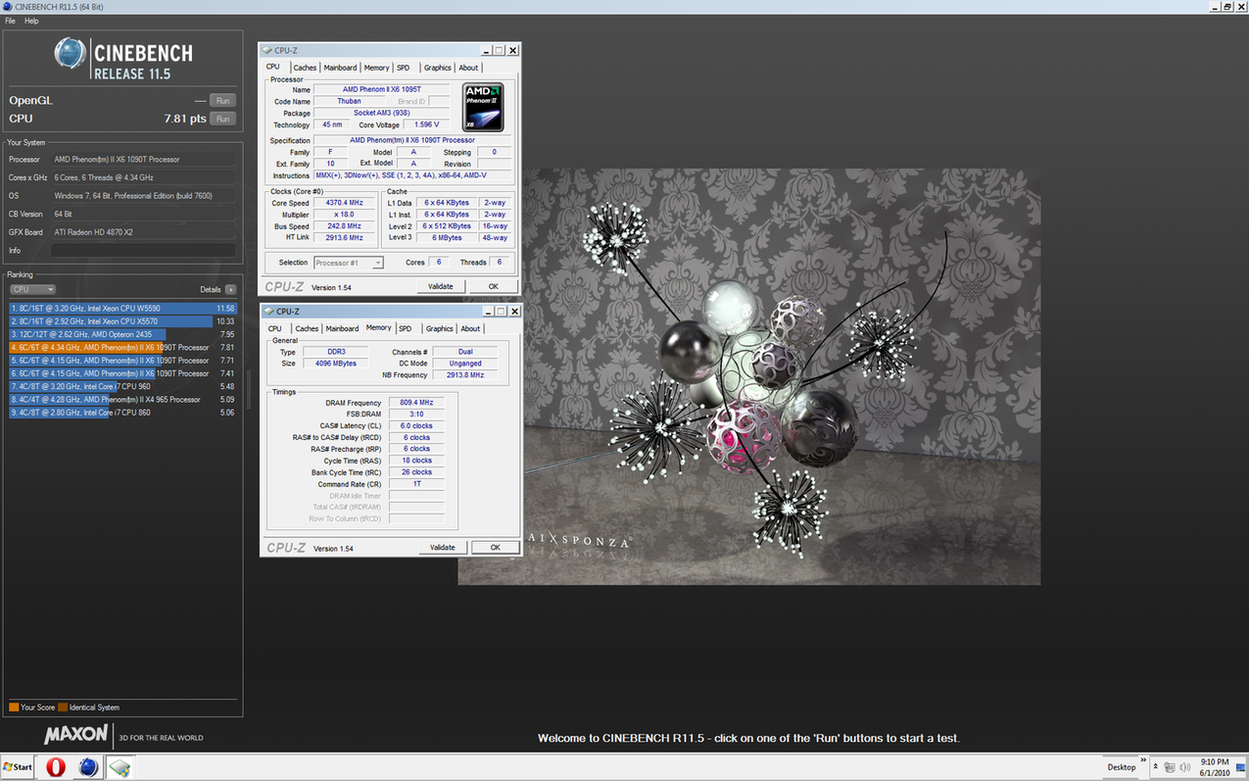Select ranking row 6 scoring 7.41
The image size is (1249, 781).
tap(124, 373)
